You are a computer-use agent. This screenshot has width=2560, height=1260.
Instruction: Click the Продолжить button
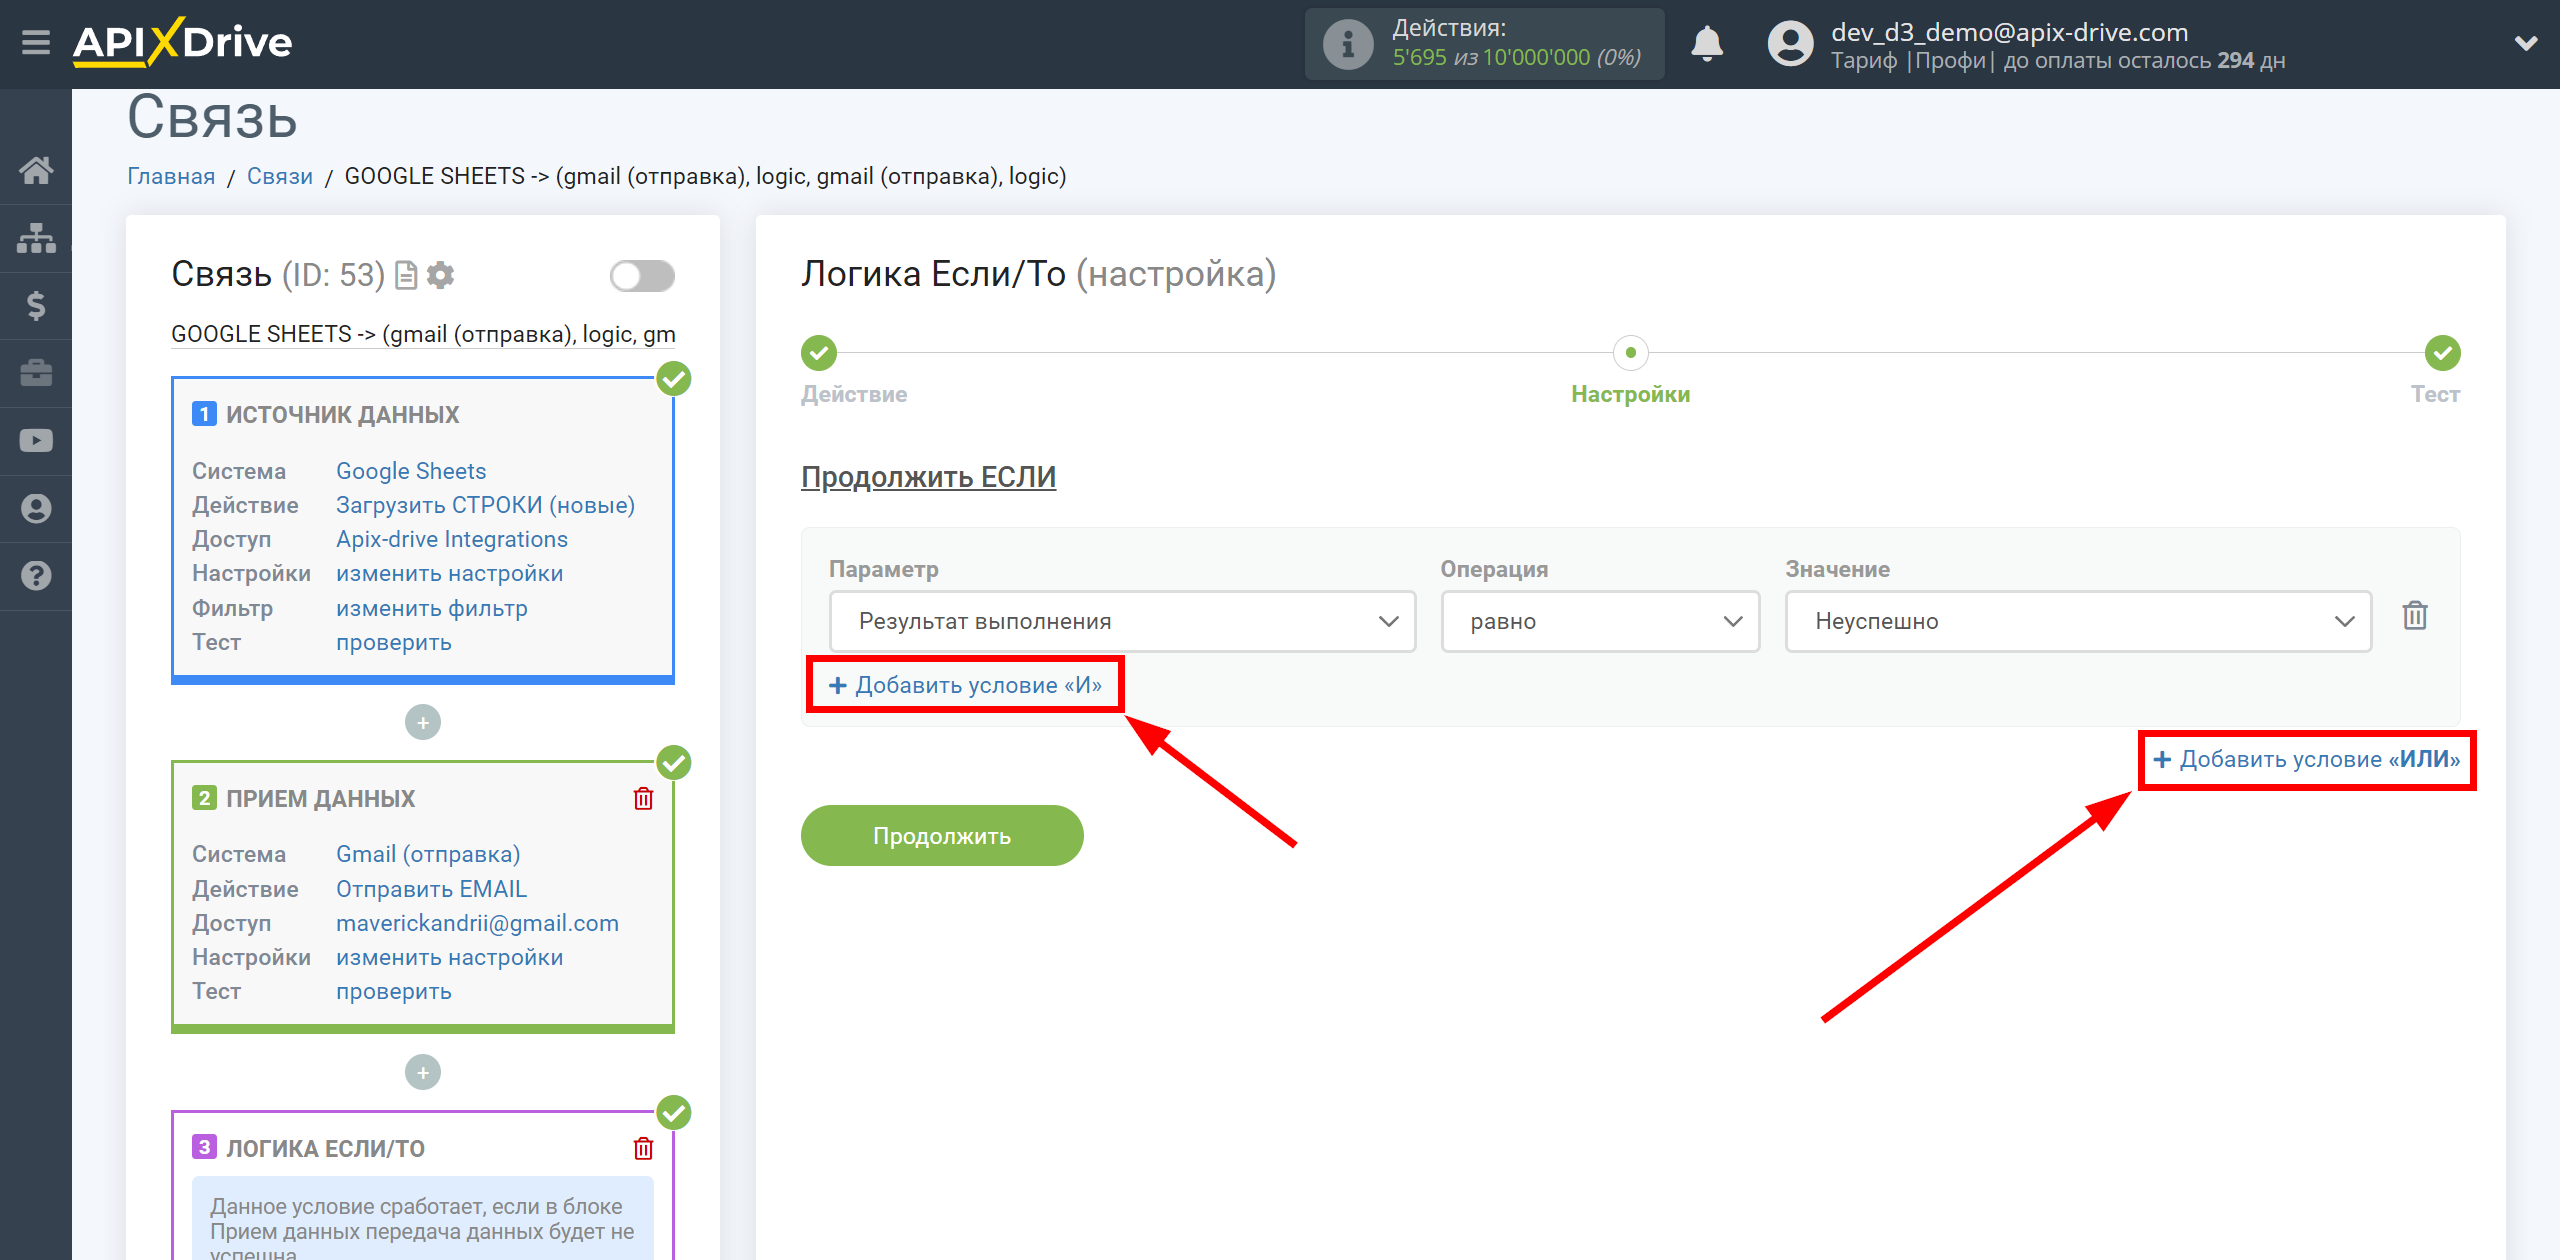(x=942, y=836)
